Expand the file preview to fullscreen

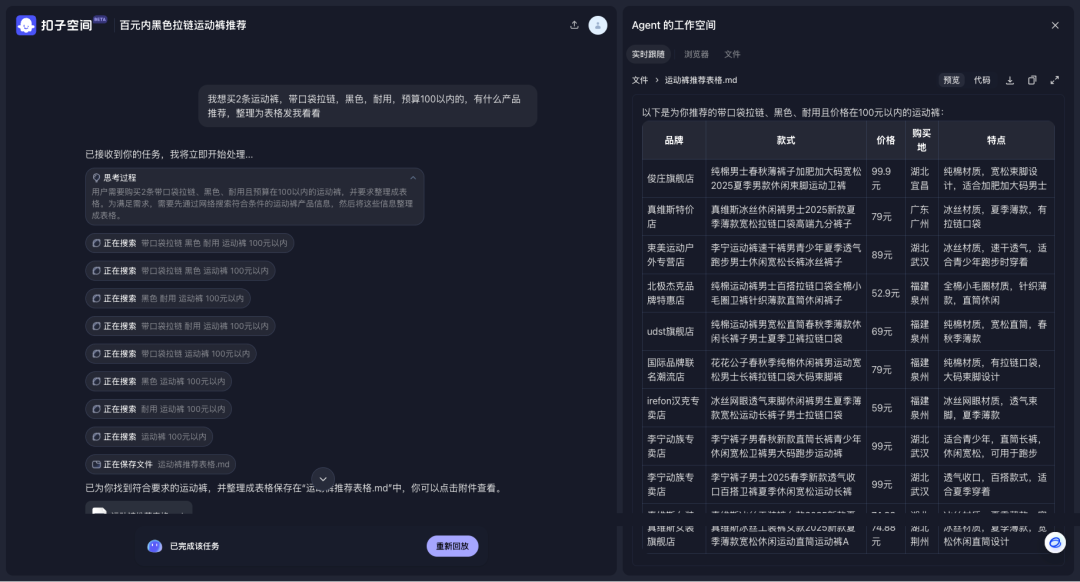[x=1056, y=81]
